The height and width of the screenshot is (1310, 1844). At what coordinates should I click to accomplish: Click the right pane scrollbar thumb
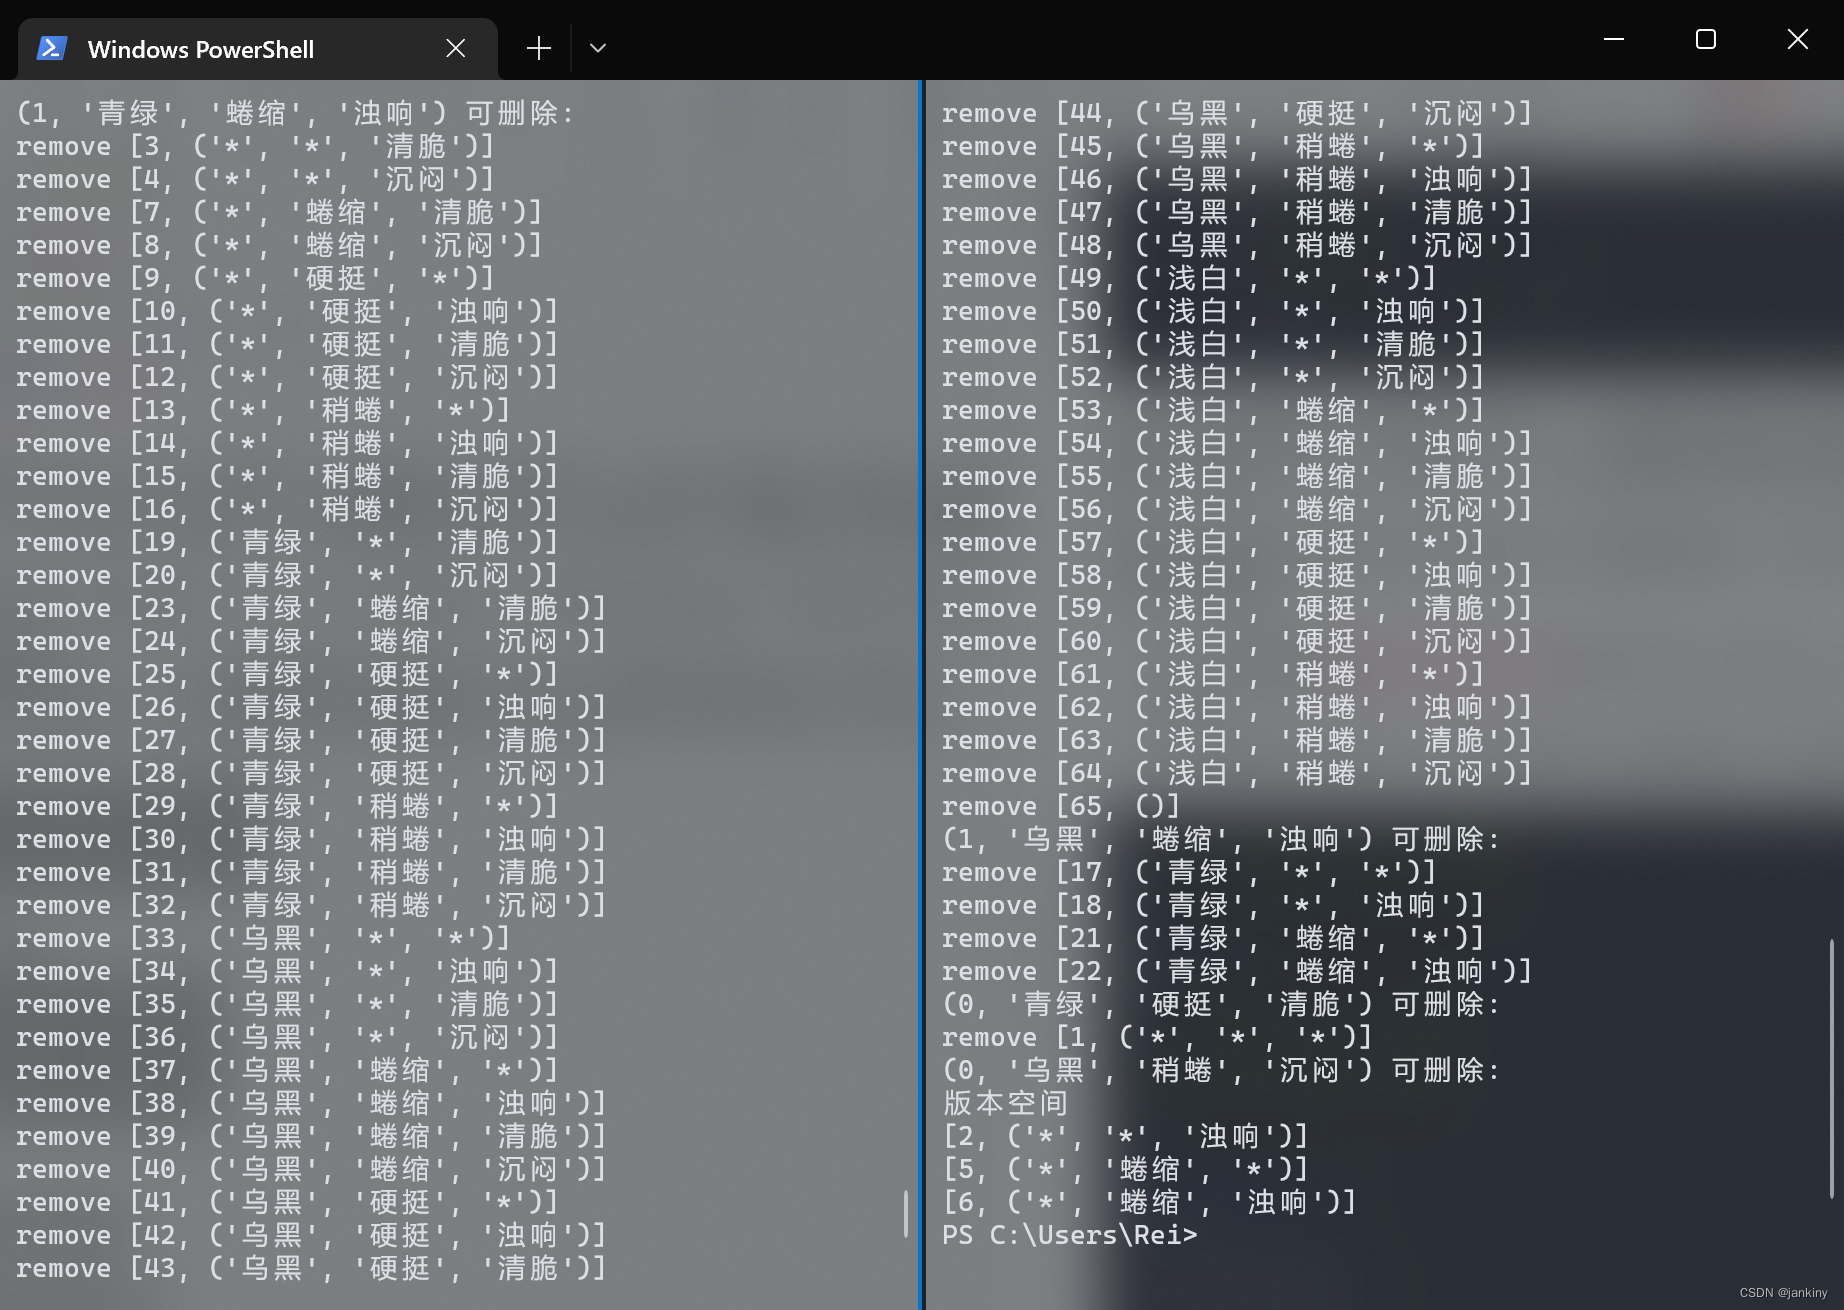pyautogui.click(x=1832, y=1068)
